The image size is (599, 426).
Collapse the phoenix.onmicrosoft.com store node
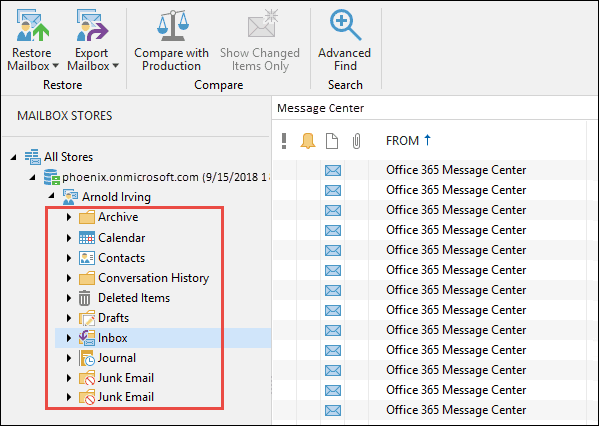click(32, 177)
